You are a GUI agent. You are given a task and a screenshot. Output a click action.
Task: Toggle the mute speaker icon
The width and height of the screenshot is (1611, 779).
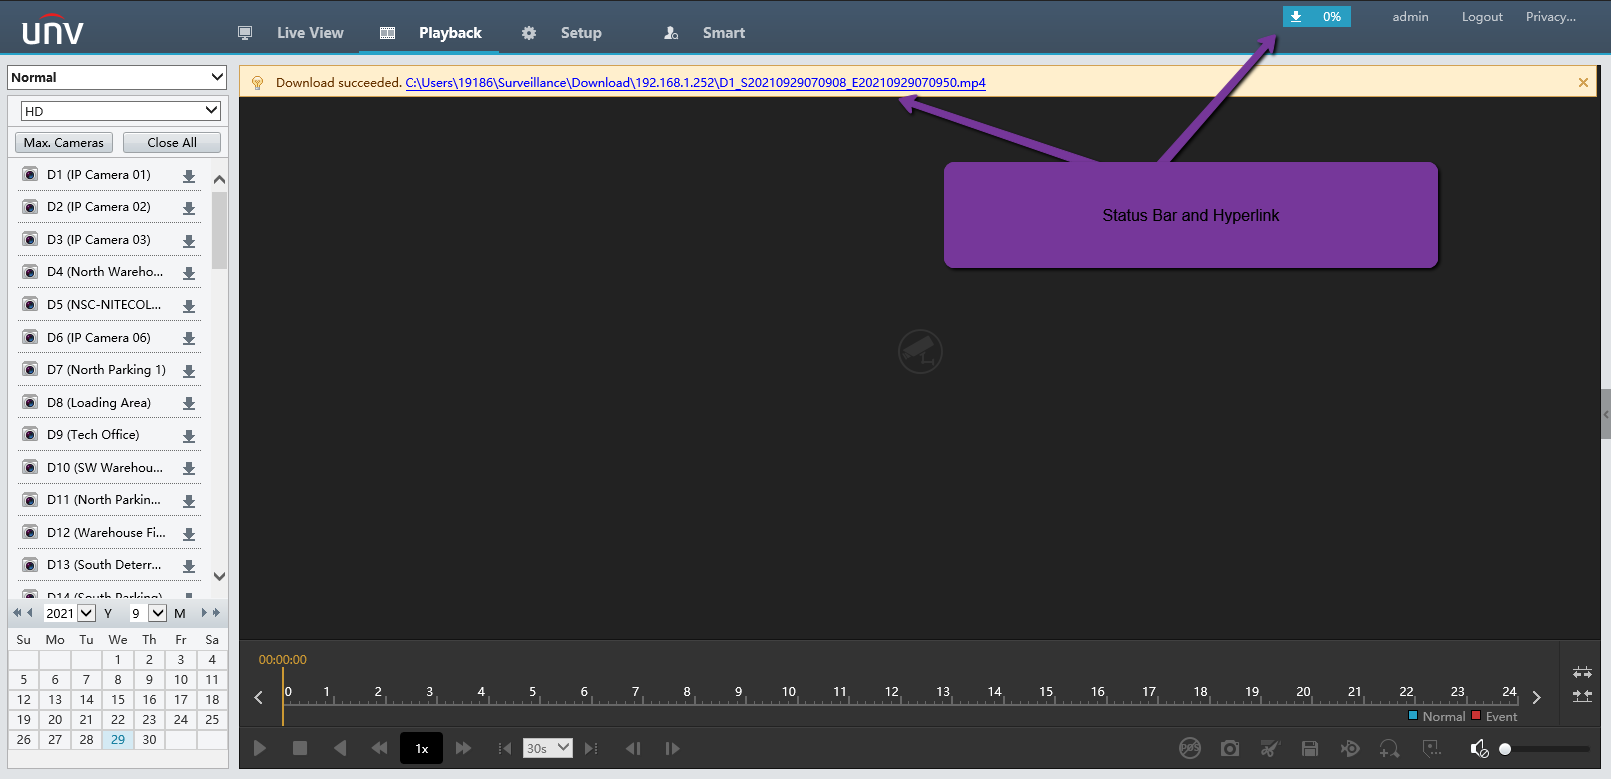[1479, 748]
